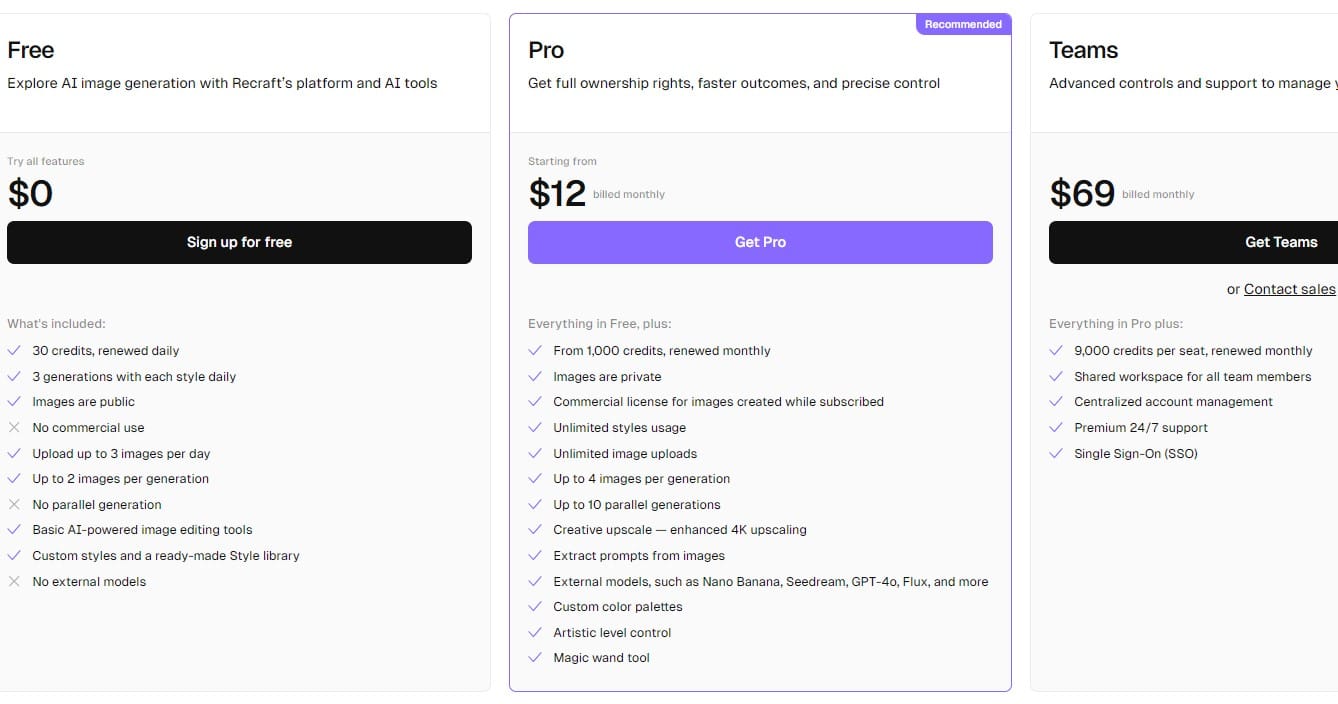Click the X icon beside No parallel generation
The height and width of the screenshot is (704, 1338).
tap(14, 505)
